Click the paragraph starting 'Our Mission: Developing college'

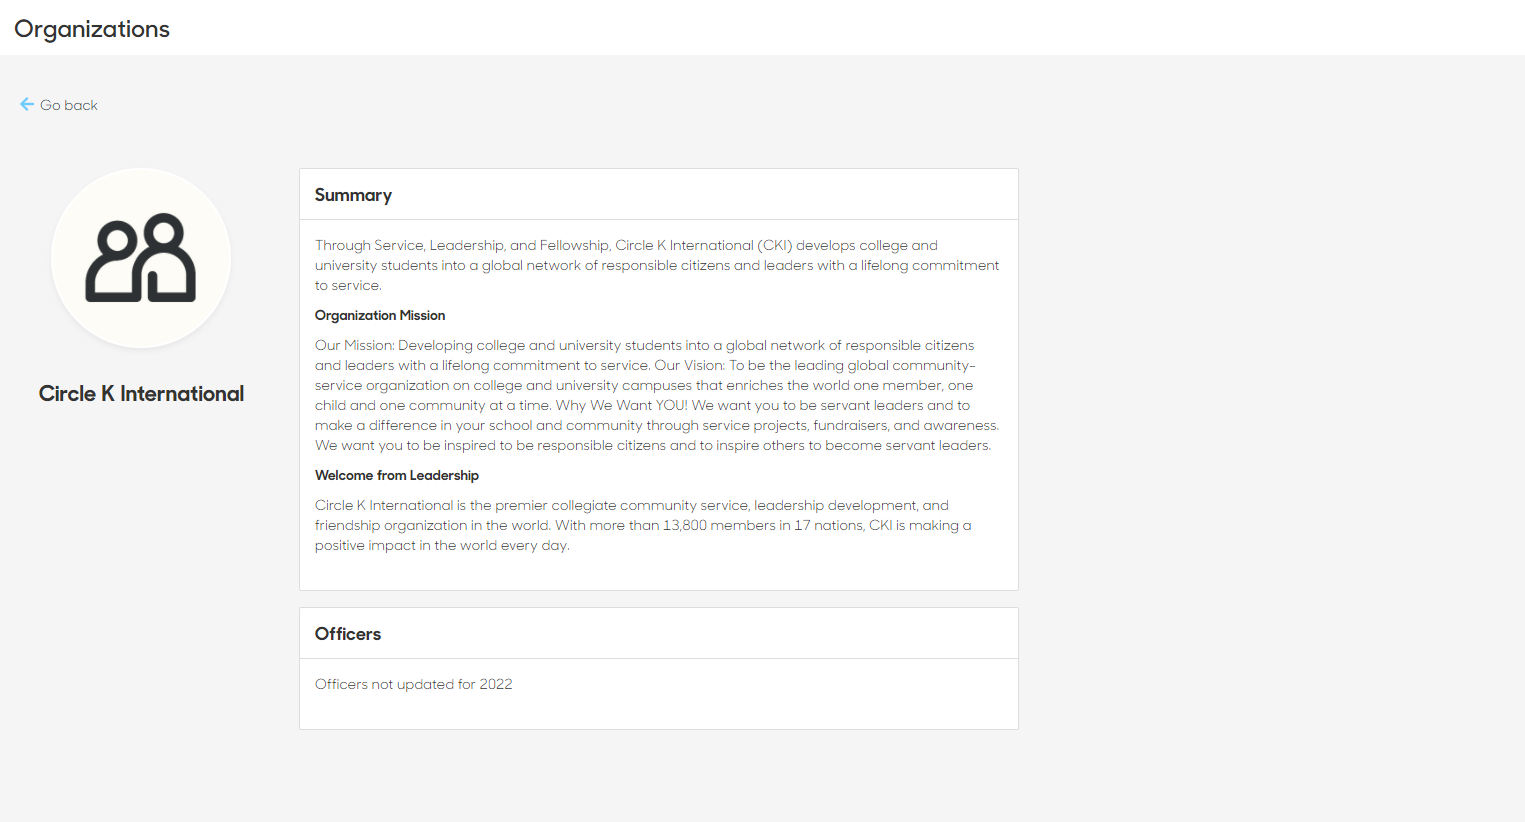pyautogui.click(x=657, y=395)
